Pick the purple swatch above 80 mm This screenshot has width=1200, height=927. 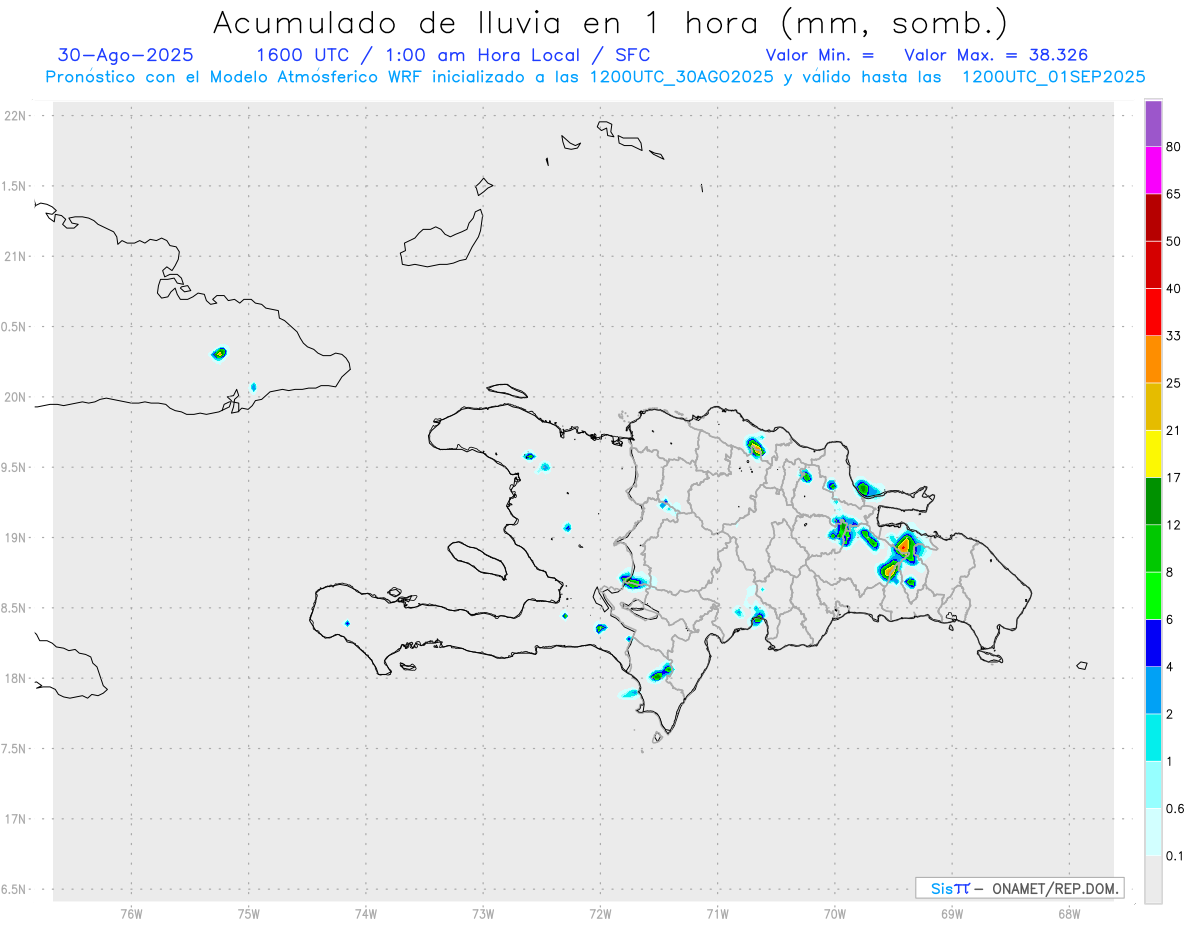pos(1153,123)
